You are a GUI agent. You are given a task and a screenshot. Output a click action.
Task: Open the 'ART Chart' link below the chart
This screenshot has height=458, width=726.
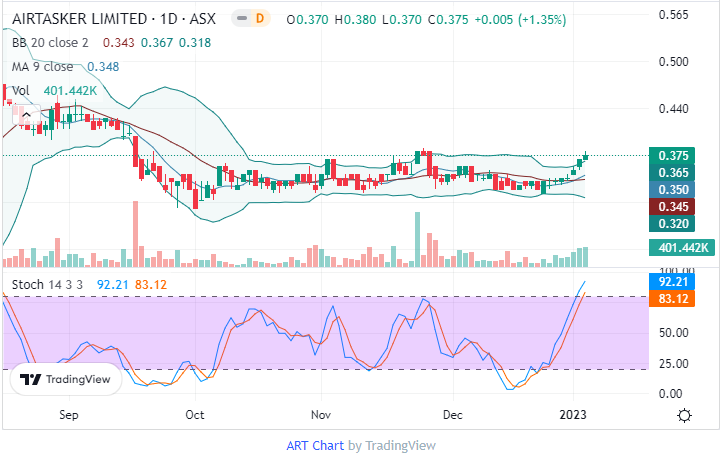316,445
